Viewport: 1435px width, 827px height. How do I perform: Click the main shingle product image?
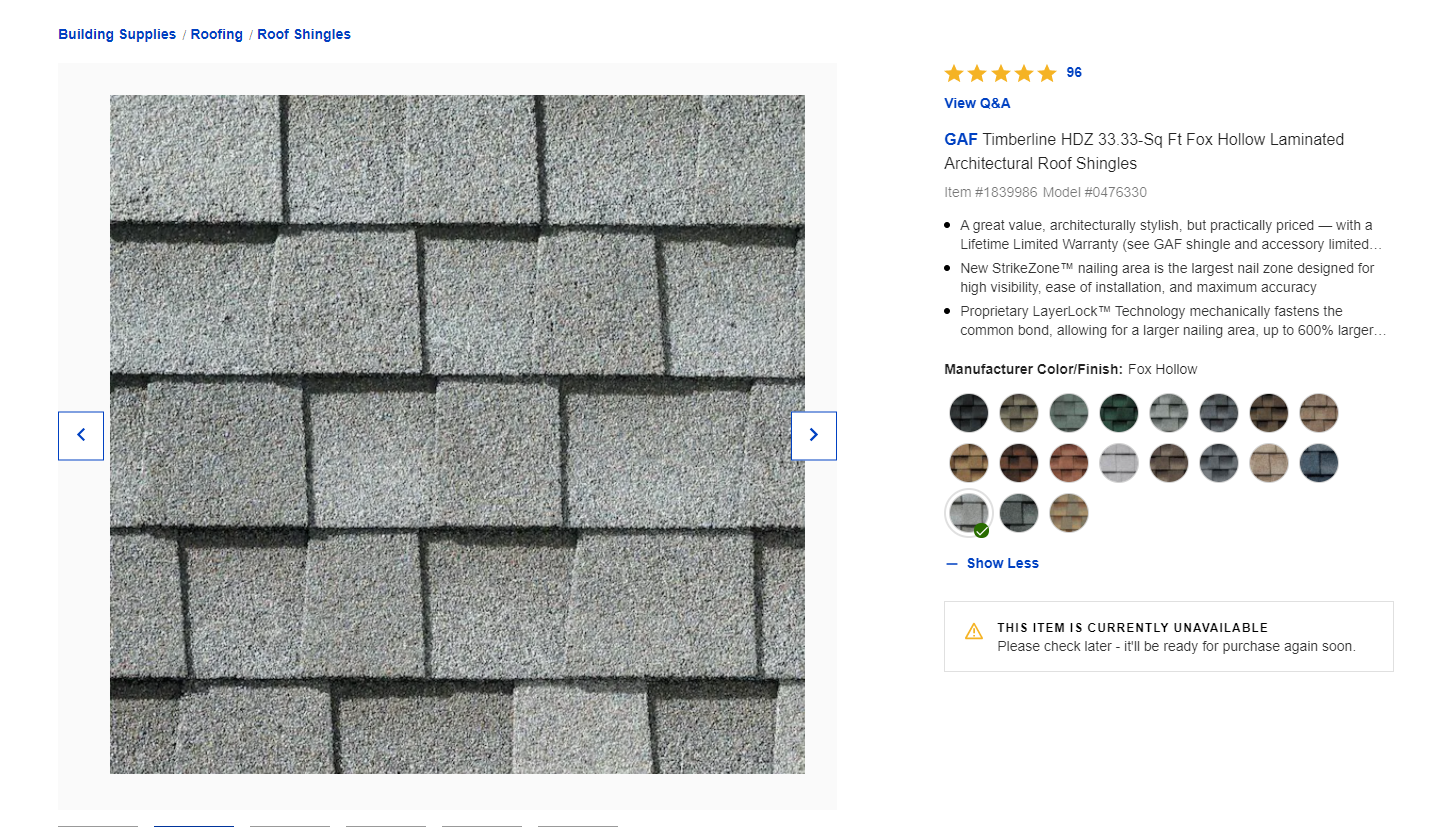tap(457, 434)
